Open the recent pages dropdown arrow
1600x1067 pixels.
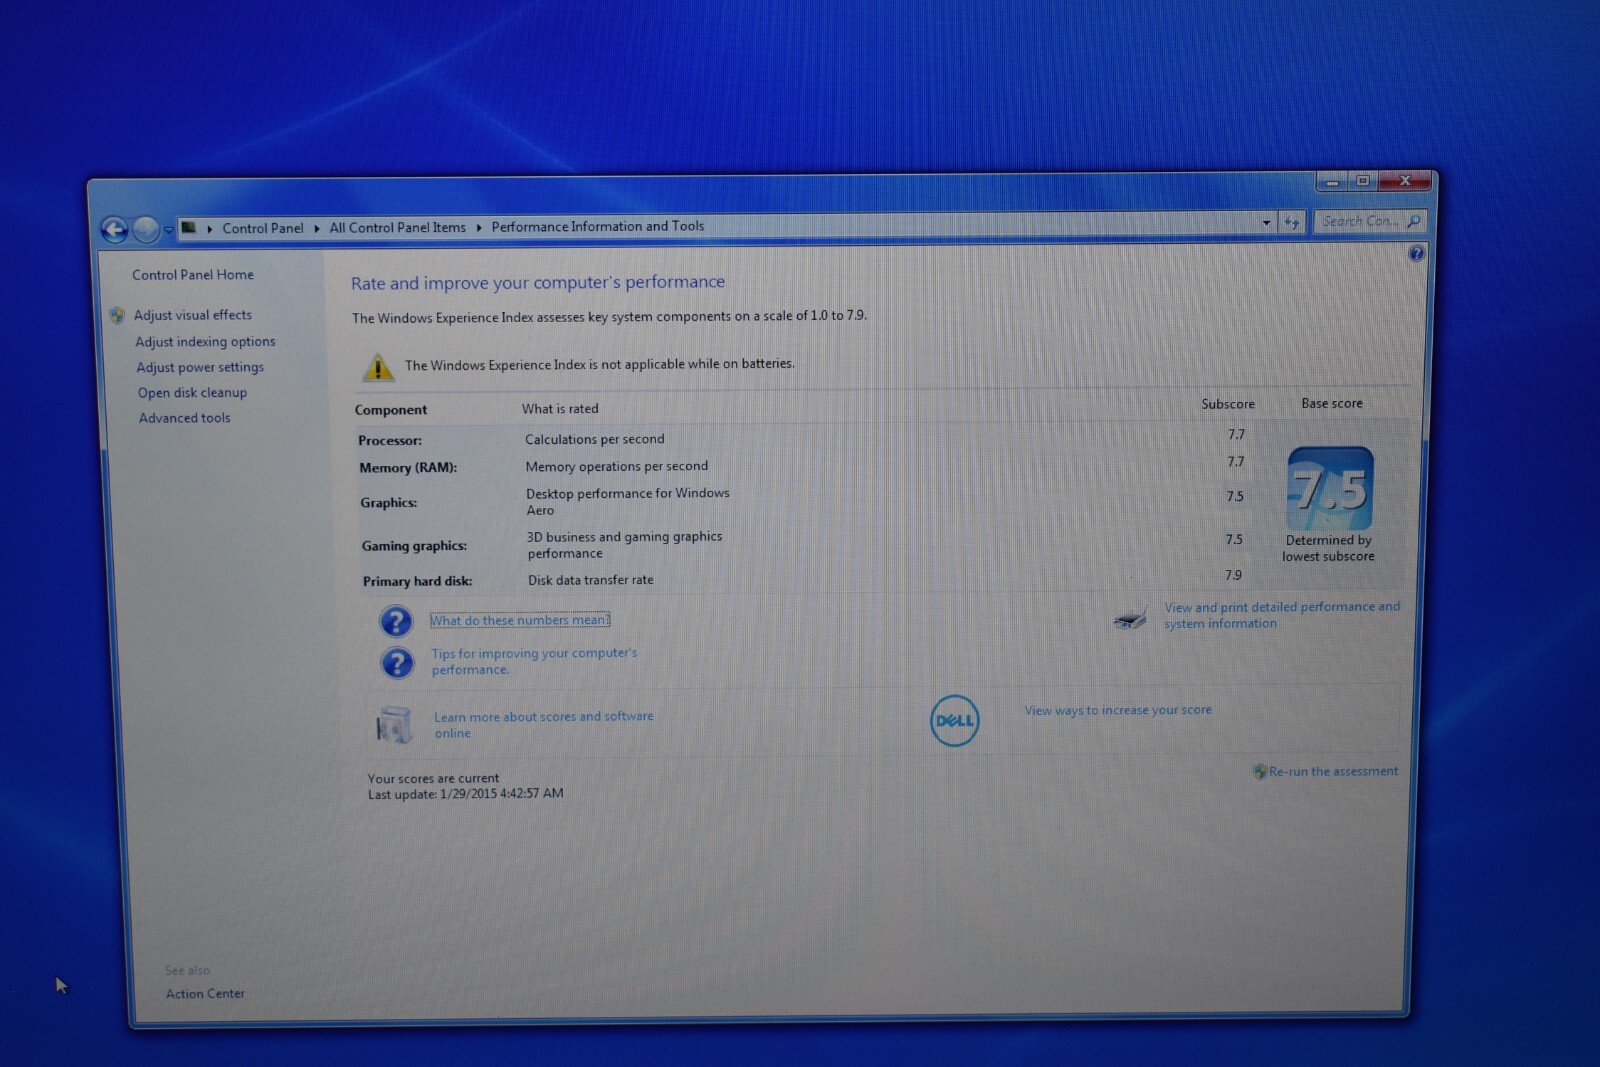point(168,230)
